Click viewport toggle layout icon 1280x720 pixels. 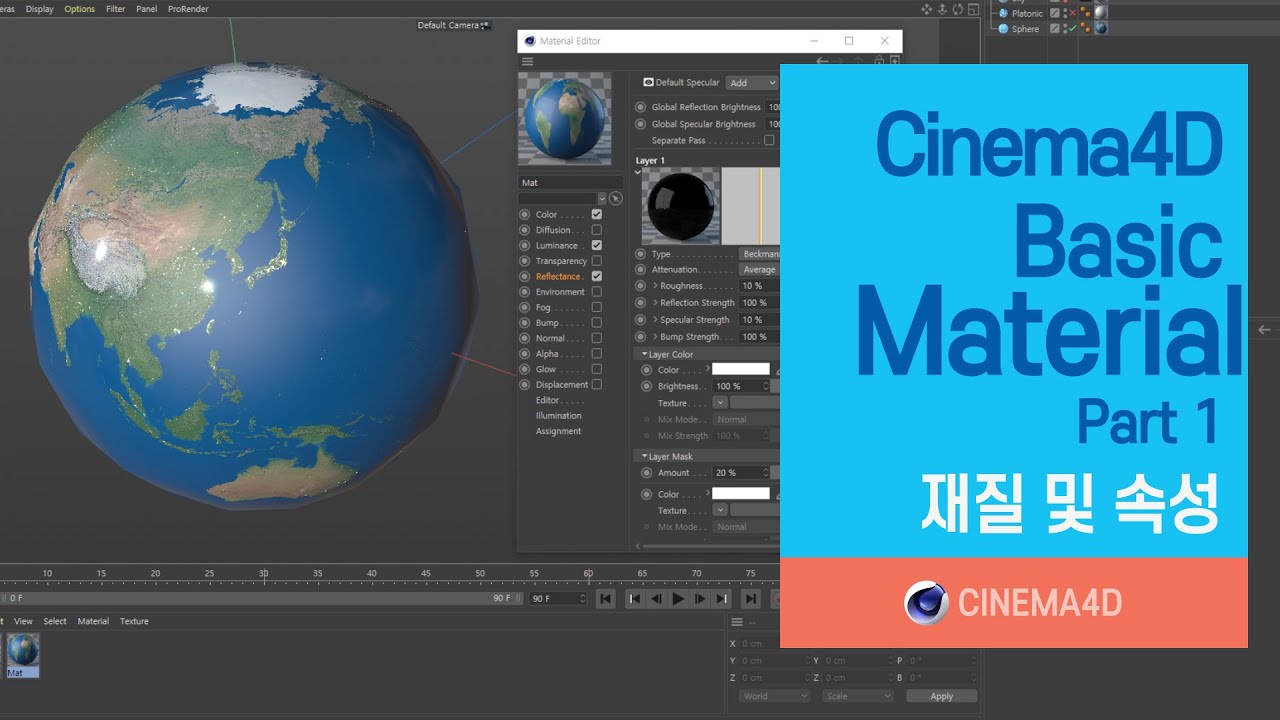tap(972, 9)
